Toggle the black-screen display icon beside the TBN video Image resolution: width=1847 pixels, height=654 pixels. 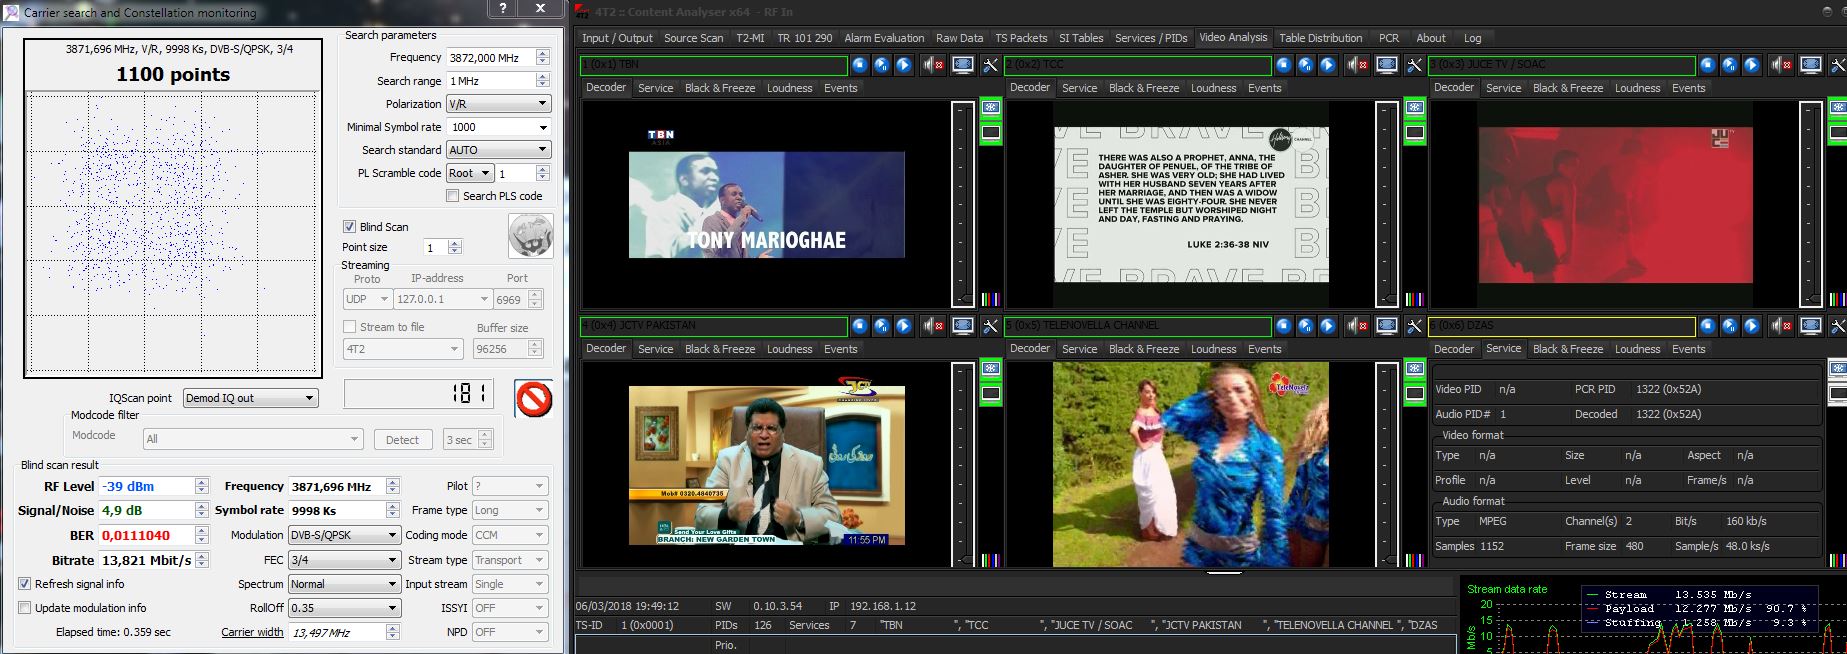991,132
